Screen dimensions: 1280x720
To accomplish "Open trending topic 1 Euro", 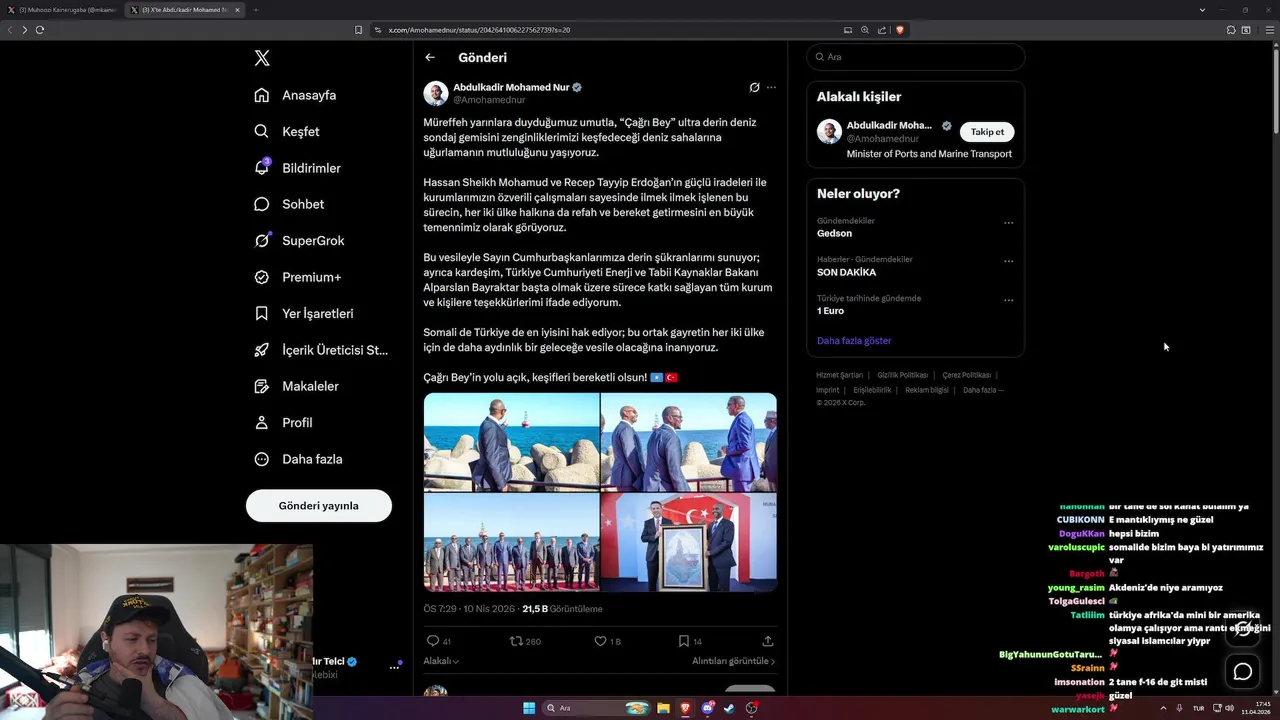I will tap(830, 311).
